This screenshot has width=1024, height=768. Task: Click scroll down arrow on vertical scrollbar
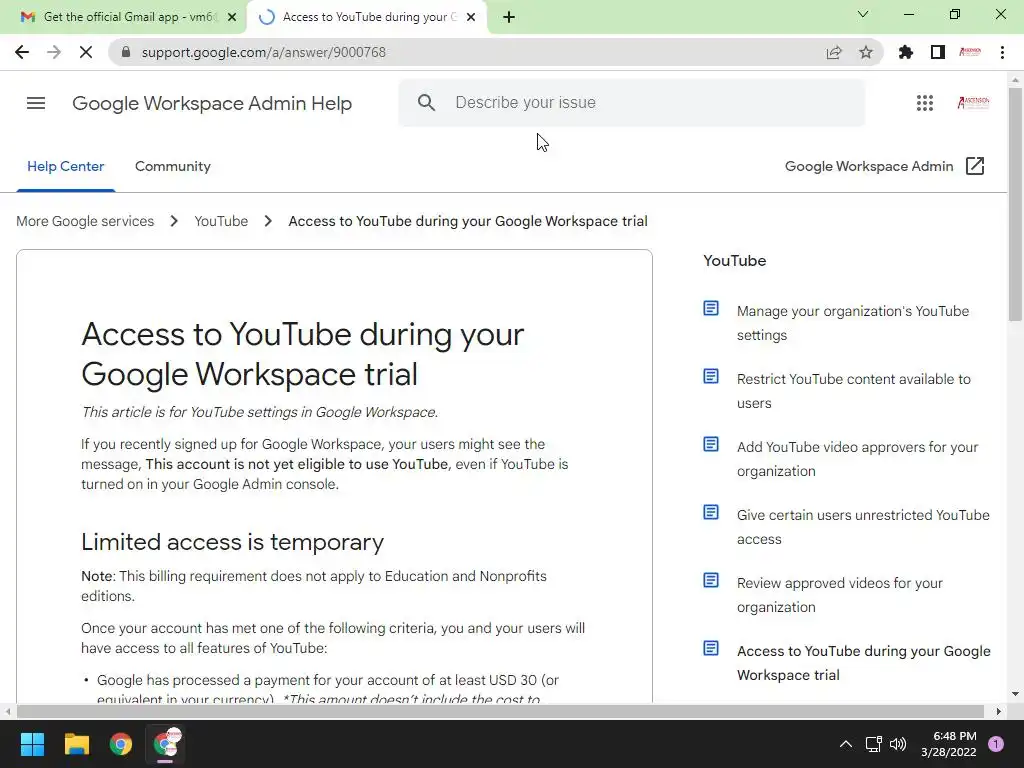coord(1015,694)
